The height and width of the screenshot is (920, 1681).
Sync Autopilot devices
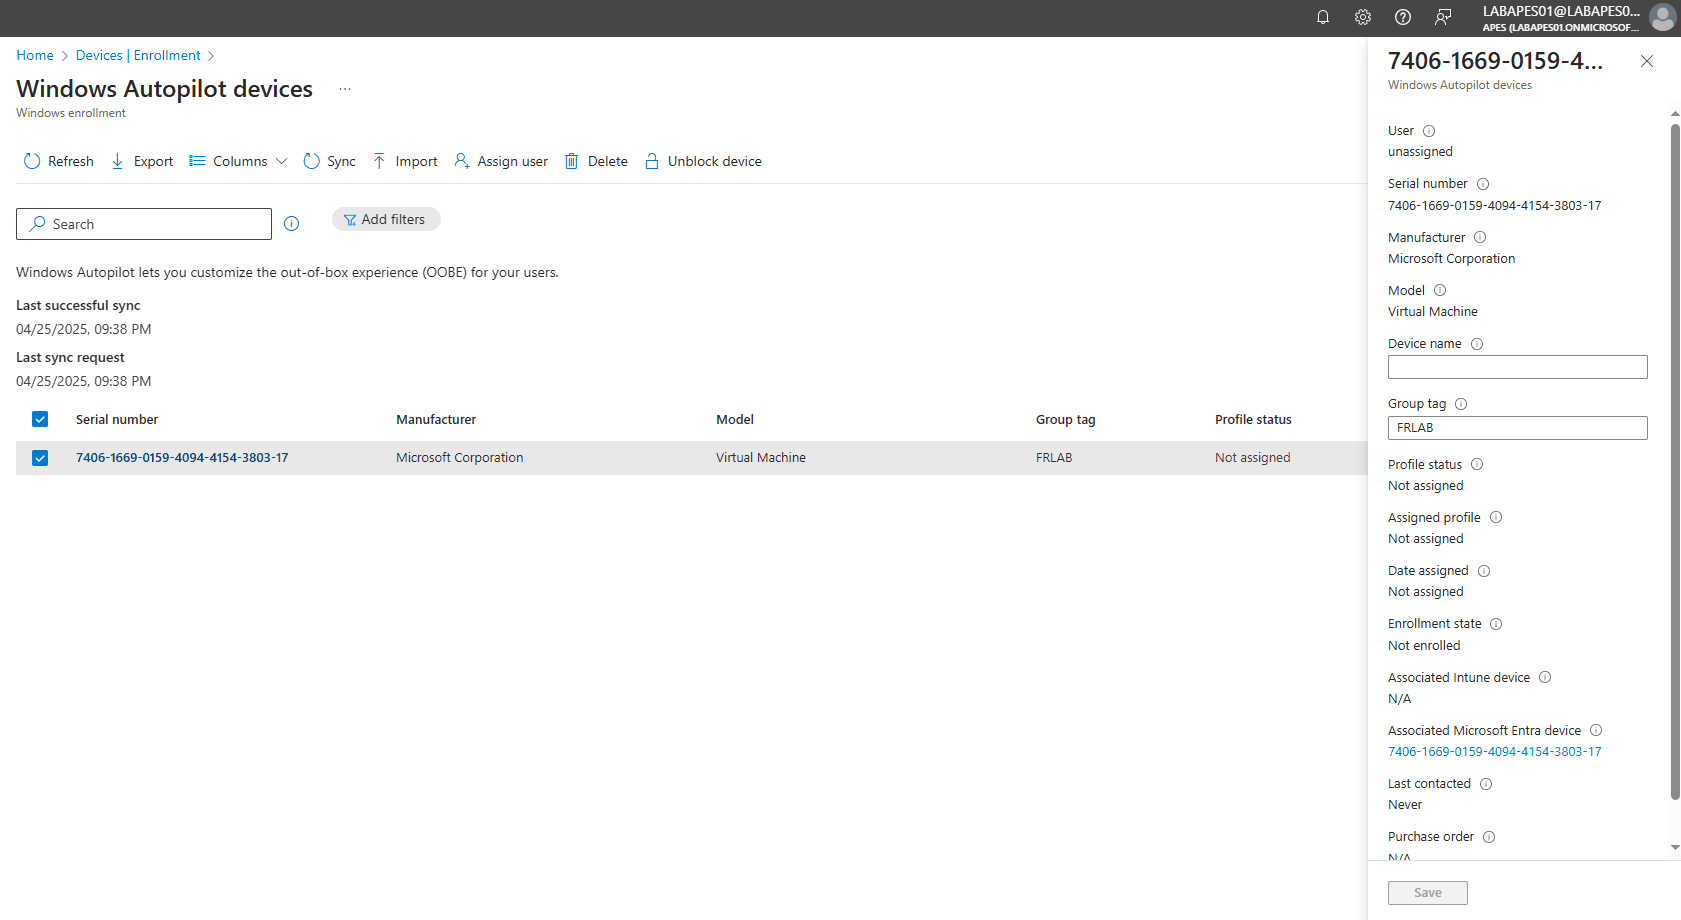coord(328,161)
